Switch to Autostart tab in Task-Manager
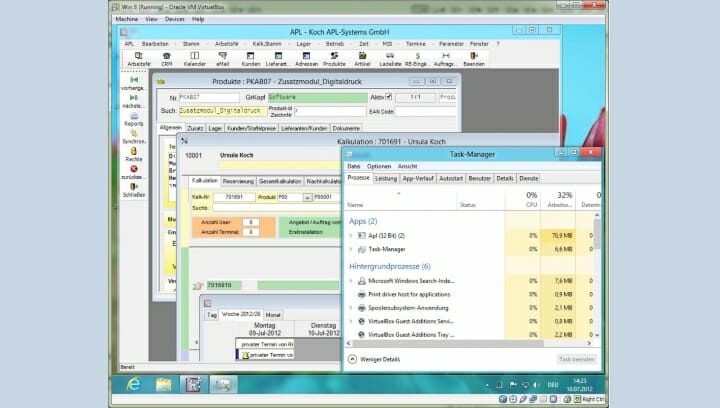 (x=450, y=178)
